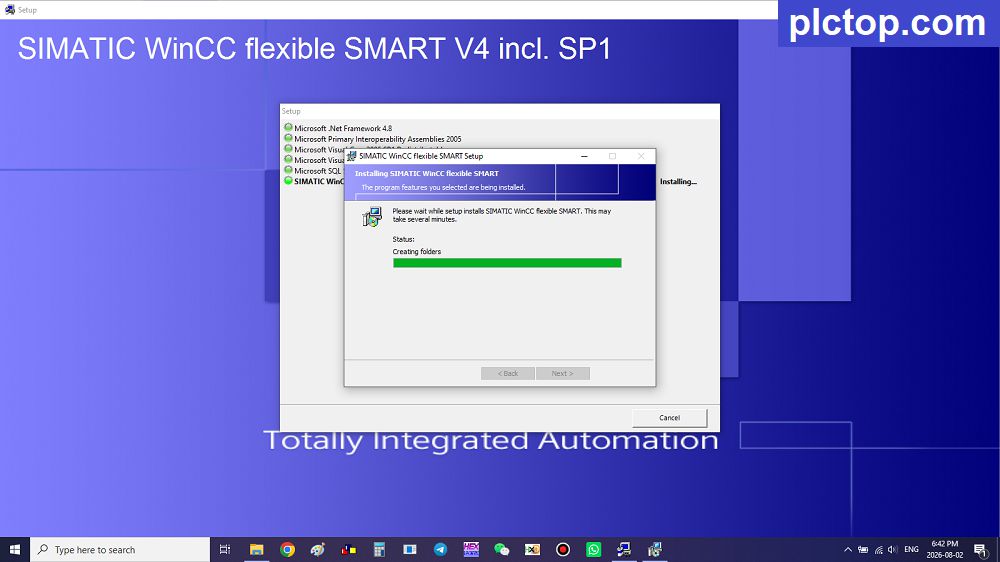Click the WinCC flexible SMART Setup title icon
1000x562 pixels.
(x=351, y=156)
